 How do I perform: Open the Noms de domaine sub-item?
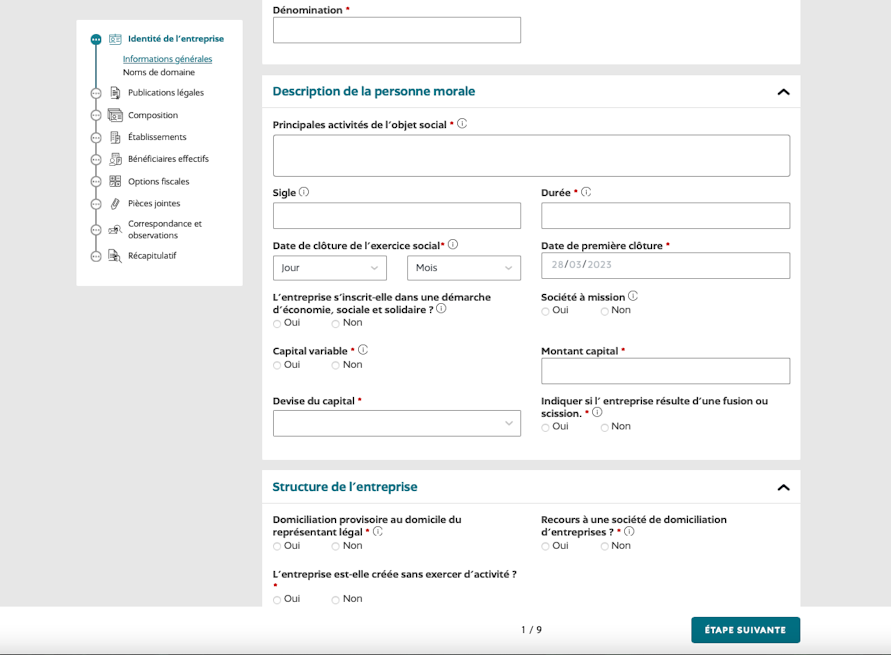click(159, 72)
